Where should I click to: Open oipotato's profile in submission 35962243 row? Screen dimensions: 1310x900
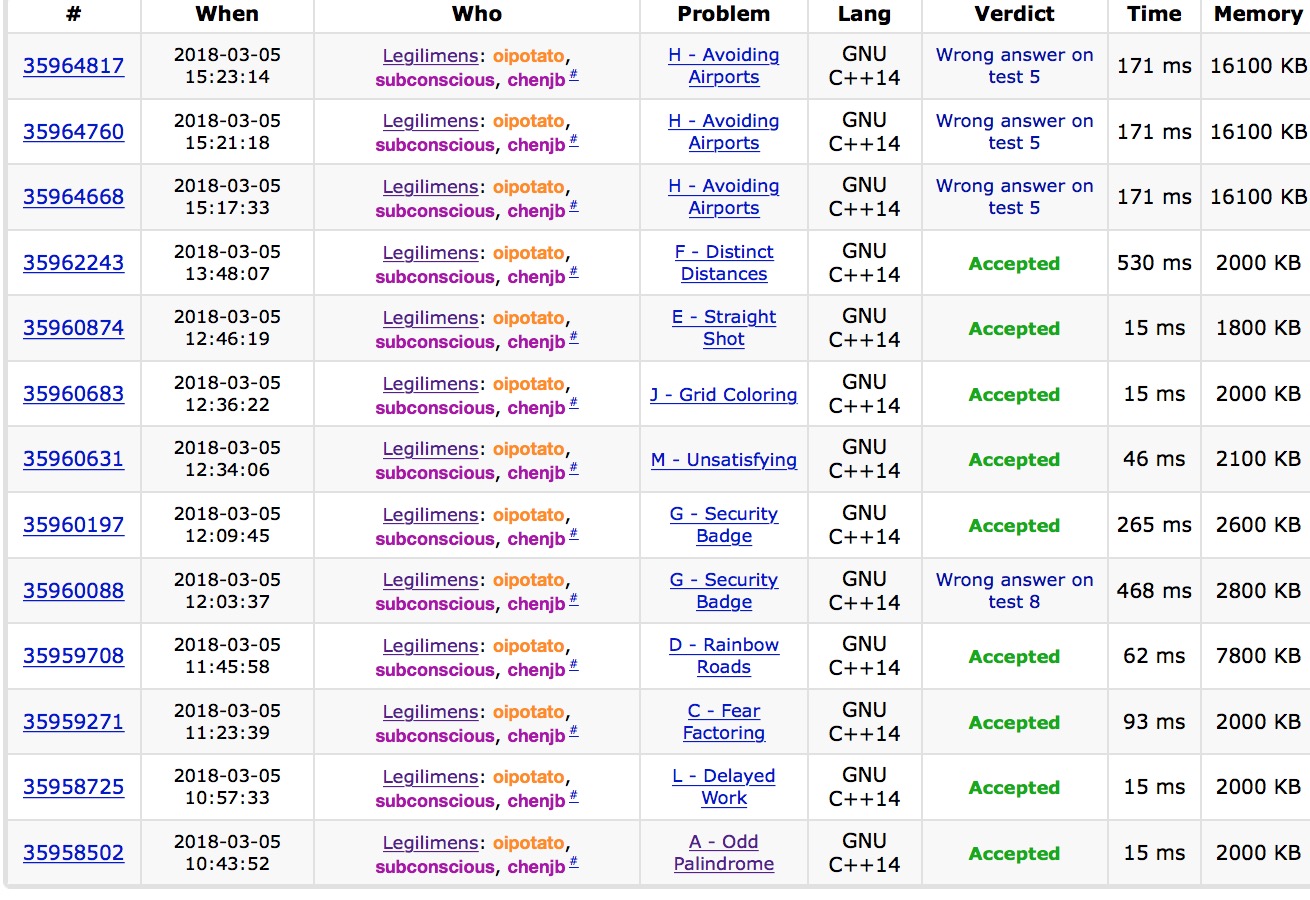[x=528, y=253]
